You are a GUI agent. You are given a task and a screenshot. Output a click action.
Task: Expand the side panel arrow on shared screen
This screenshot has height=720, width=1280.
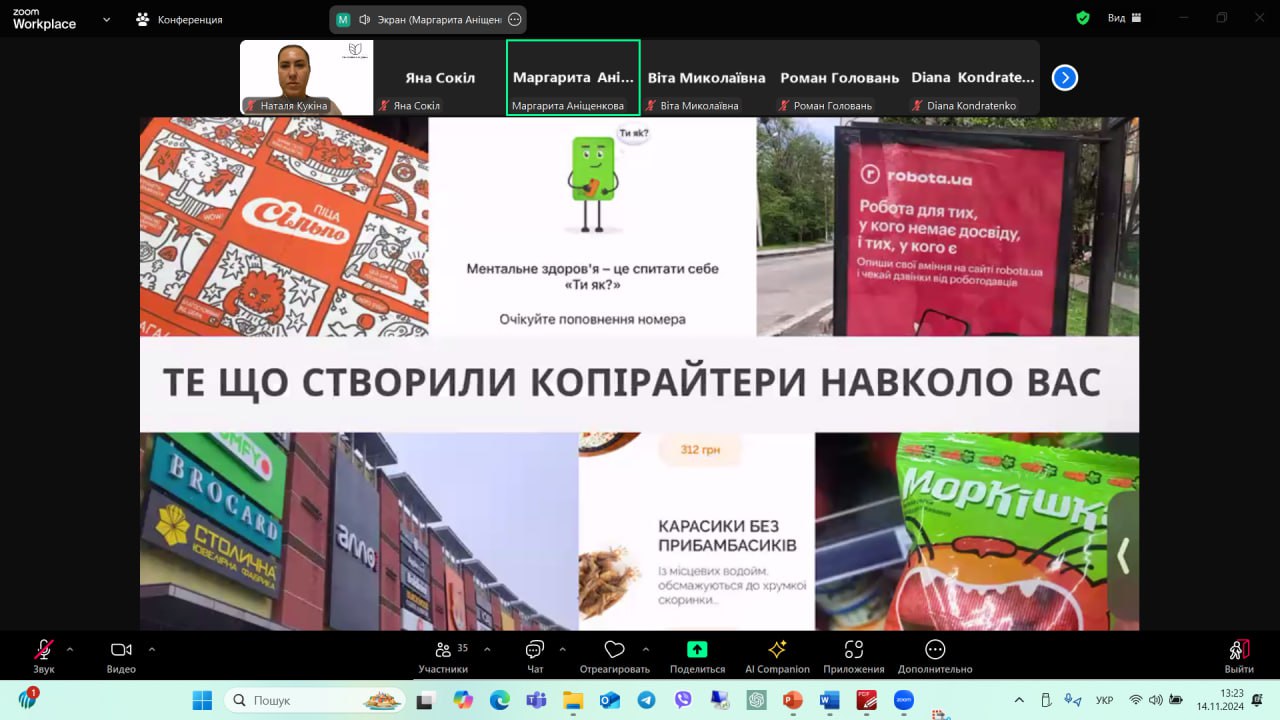1124,556
